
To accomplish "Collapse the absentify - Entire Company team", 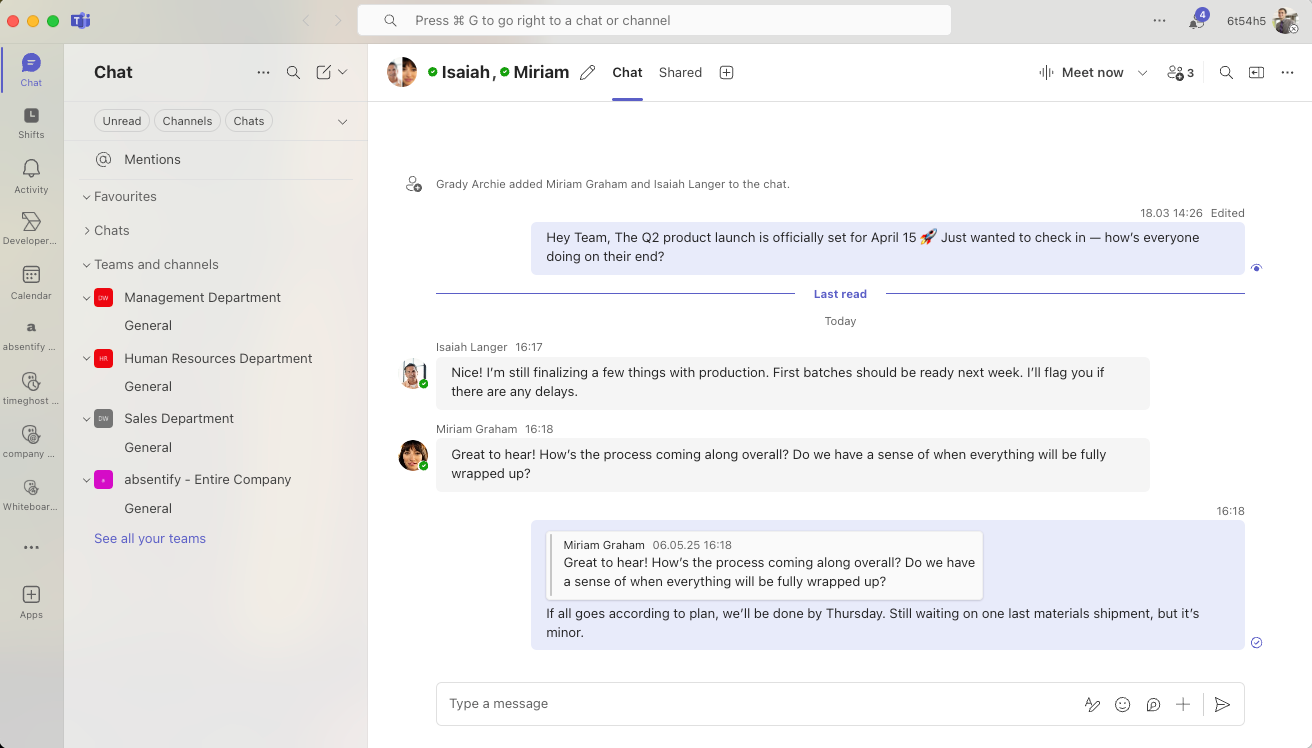I will pyautogui.click(x=86, y=480).
